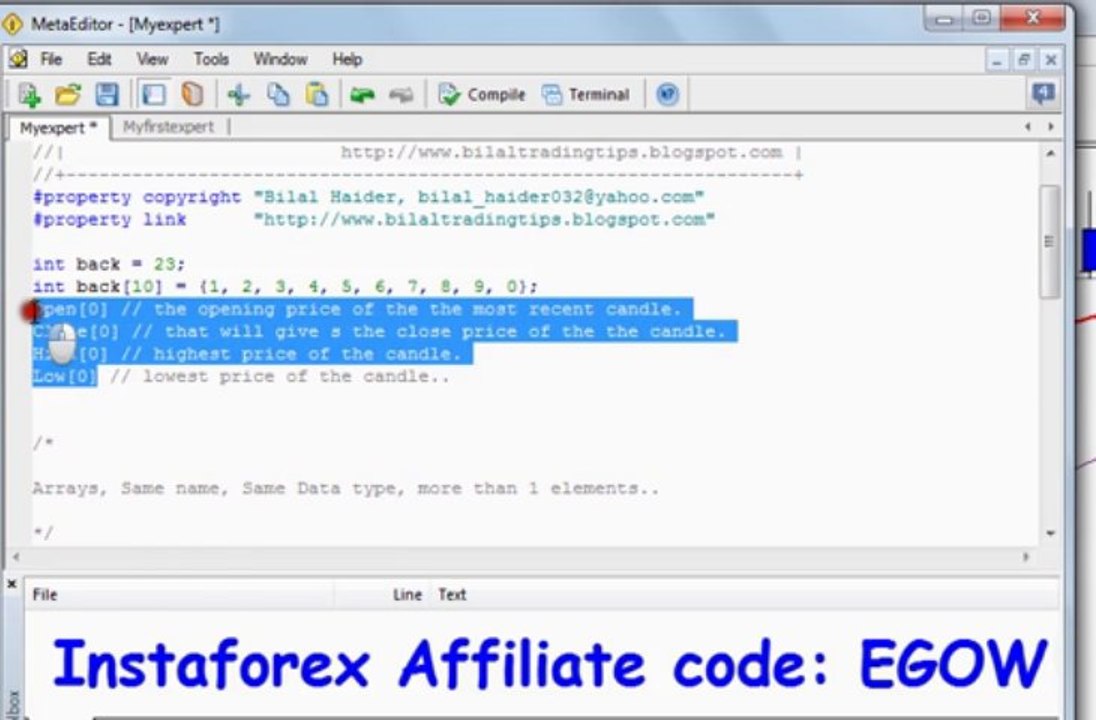1096x720 pixels.
Task: Click the '#property link' line
Action: pyautogui.click(x=374, y=219)
